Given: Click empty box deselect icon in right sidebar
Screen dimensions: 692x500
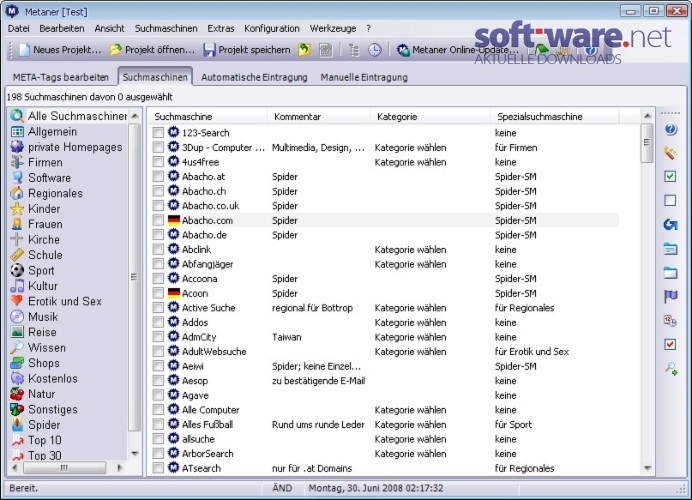Looking at the screenshot, I should pyautogui.click(x=670, y=200).
